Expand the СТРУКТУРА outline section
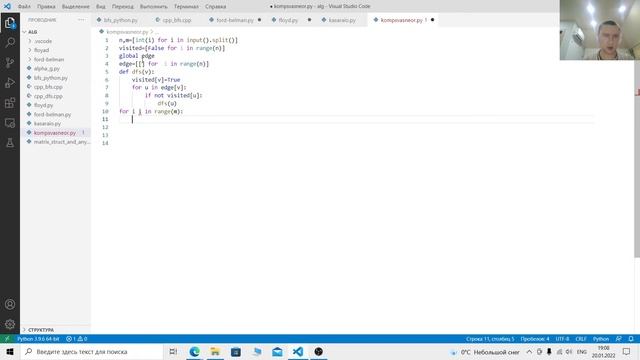Viewport: 640px width, 360px height. tap(41, 330)
